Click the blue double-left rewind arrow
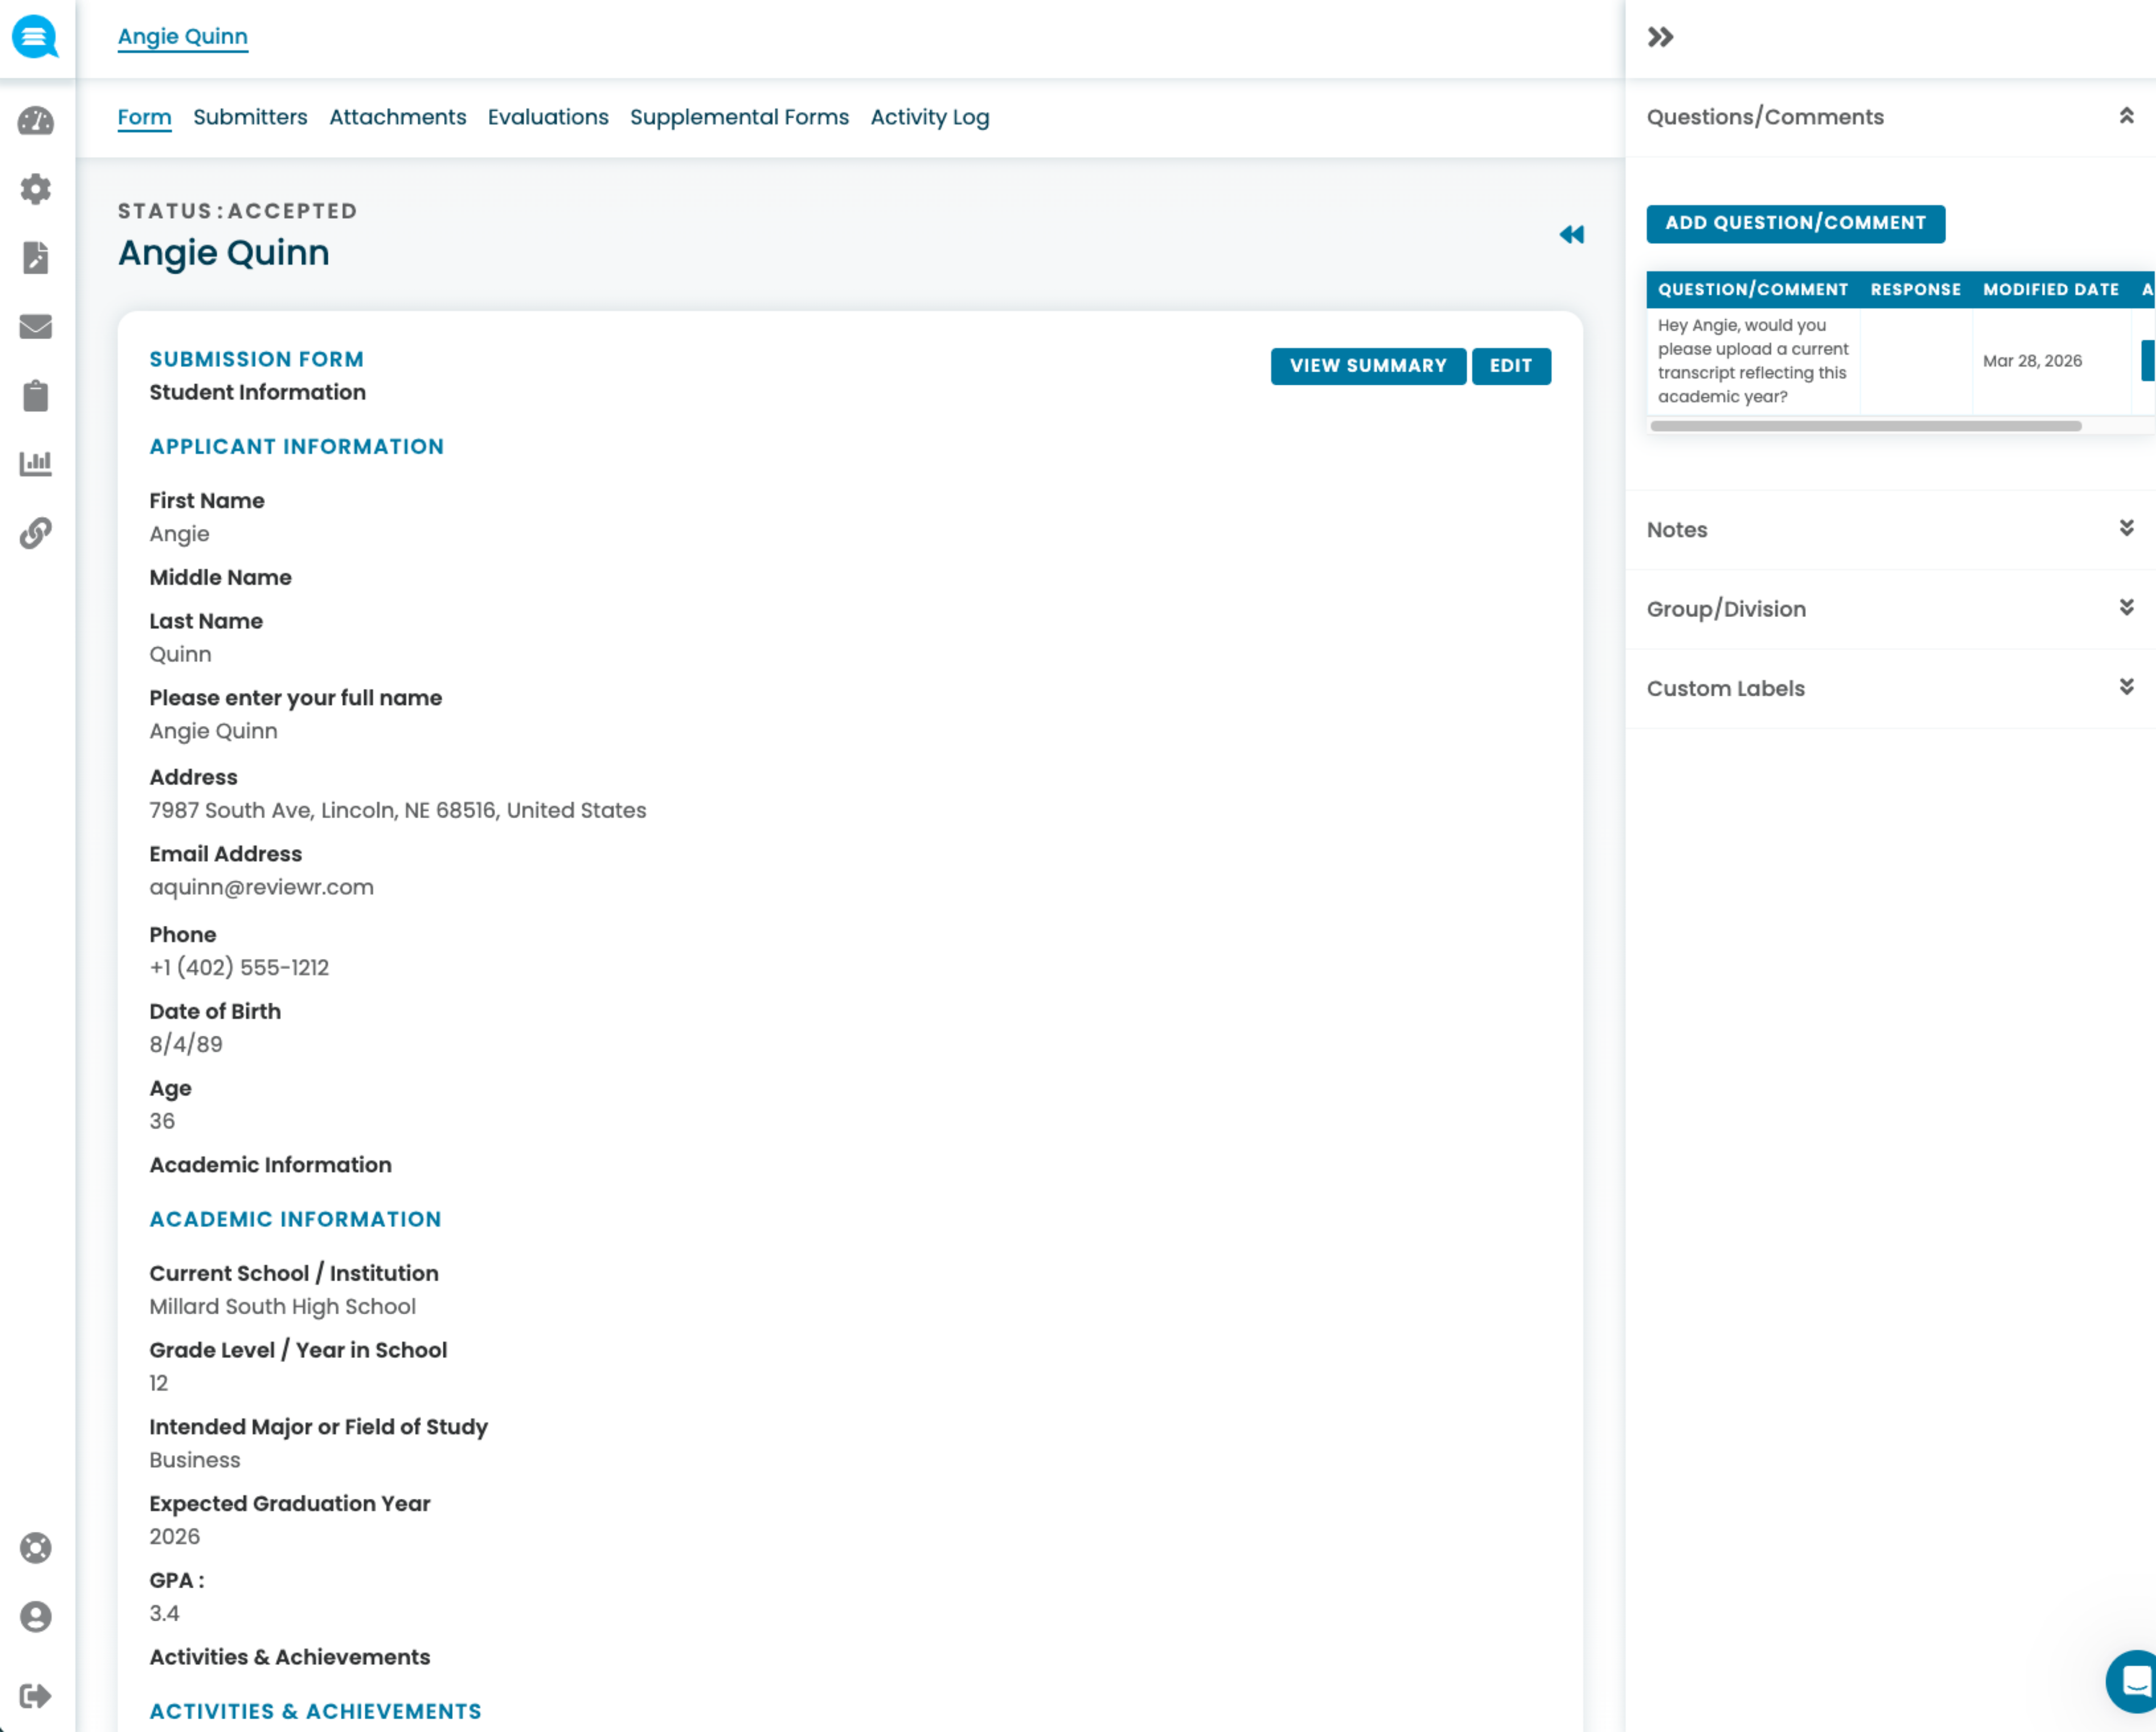Viewport: 2156px width, 1732px height. 1571,235
